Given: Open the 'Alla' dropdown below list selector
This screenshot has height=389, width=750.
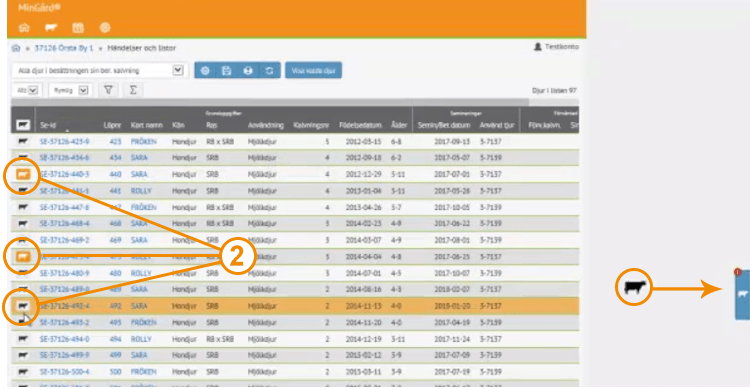Looking at the screenshot, I should point(27,90).
